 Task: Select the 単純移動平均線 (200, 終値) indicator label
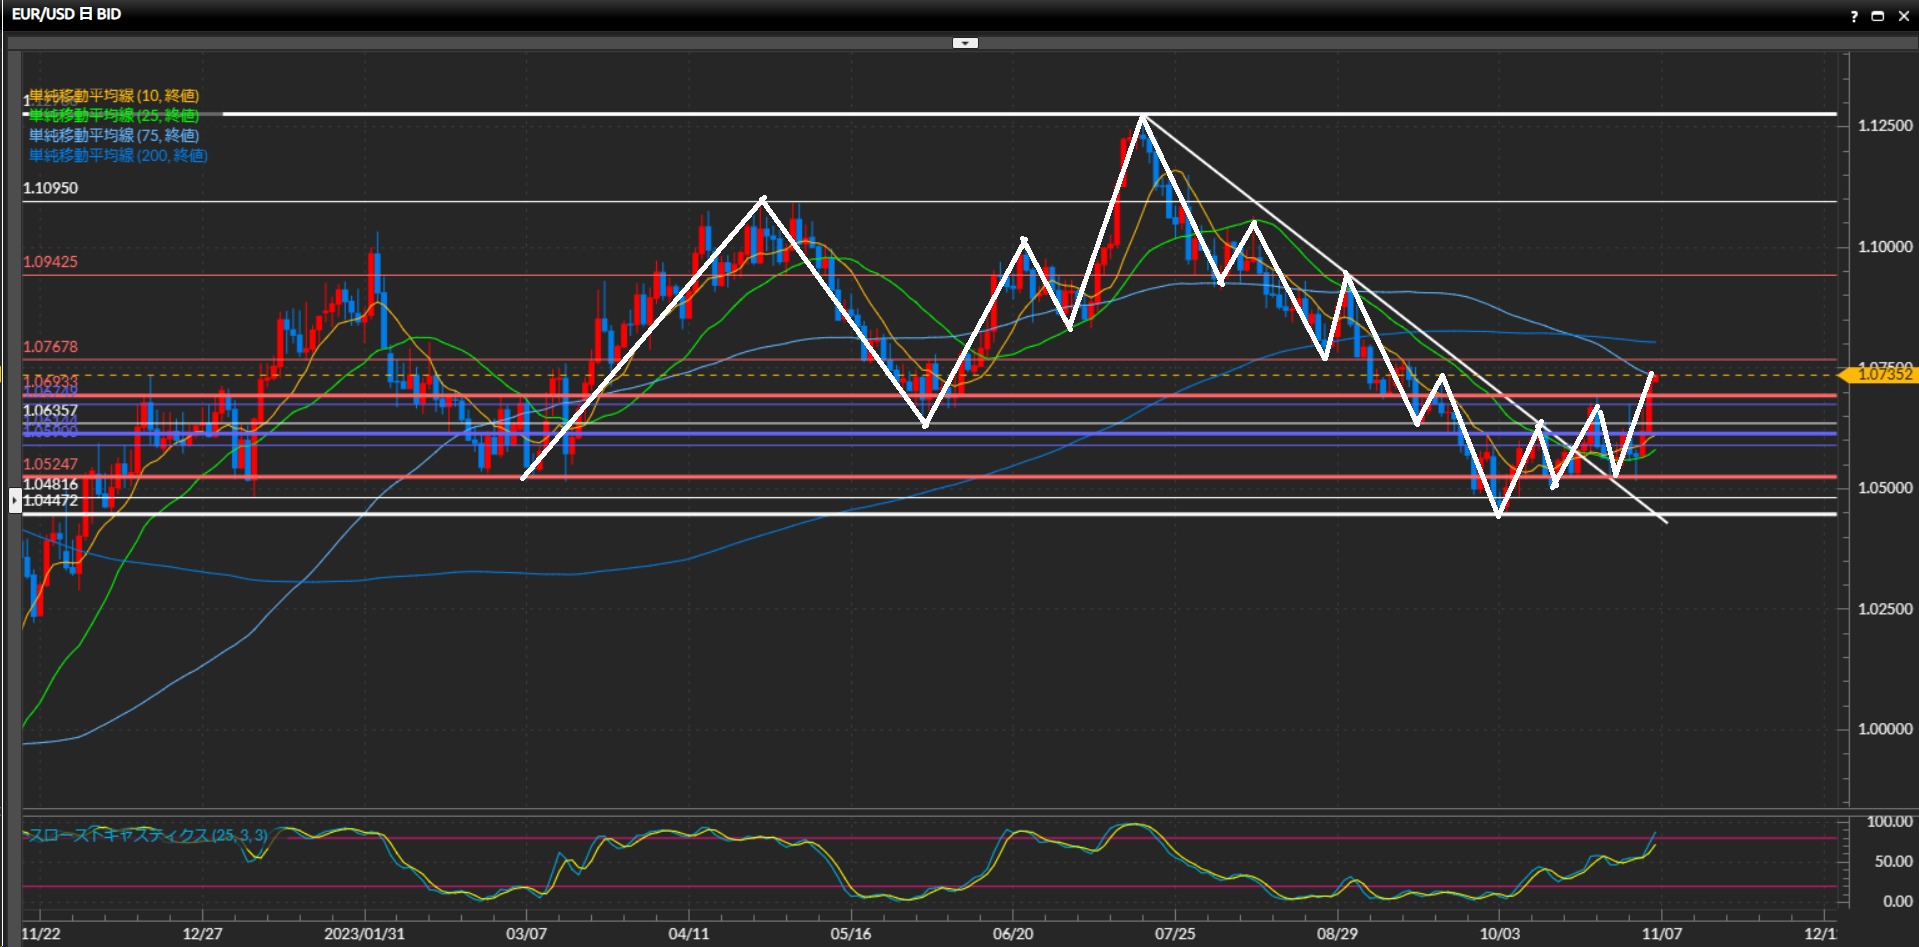click(118, 156)
